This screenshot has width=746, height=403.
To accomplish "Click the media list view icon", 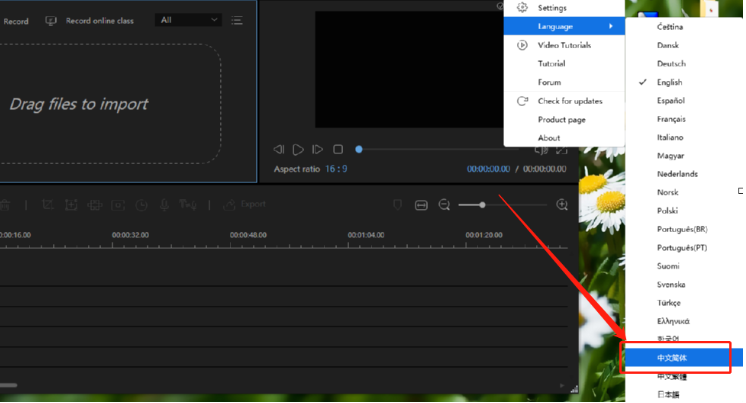I will (x=237, y=20).
